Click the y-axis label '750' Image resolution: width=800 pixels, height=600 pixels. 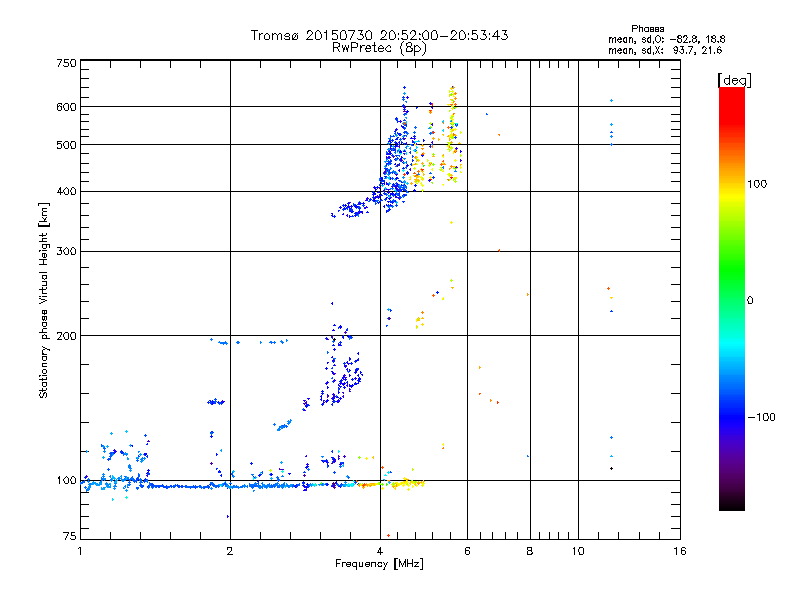(x=66, y=63)
